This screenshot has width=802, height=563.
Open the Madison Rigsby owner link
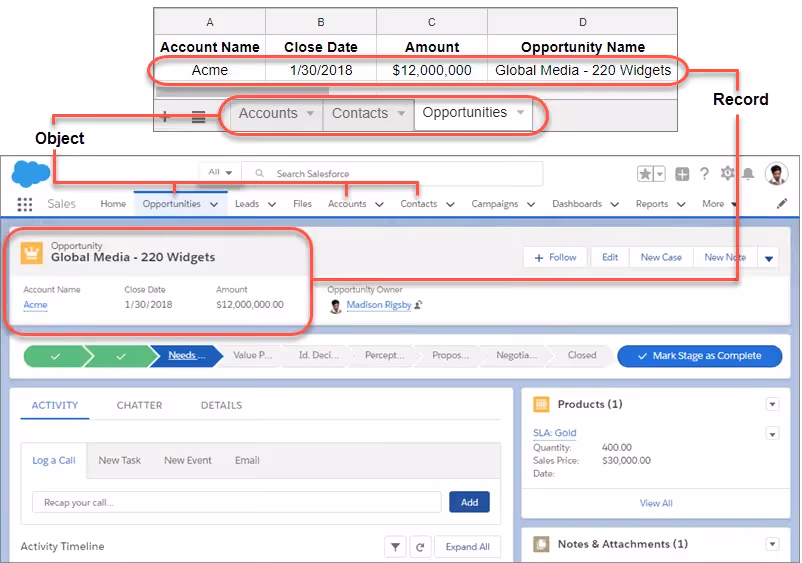click(379, 305)
